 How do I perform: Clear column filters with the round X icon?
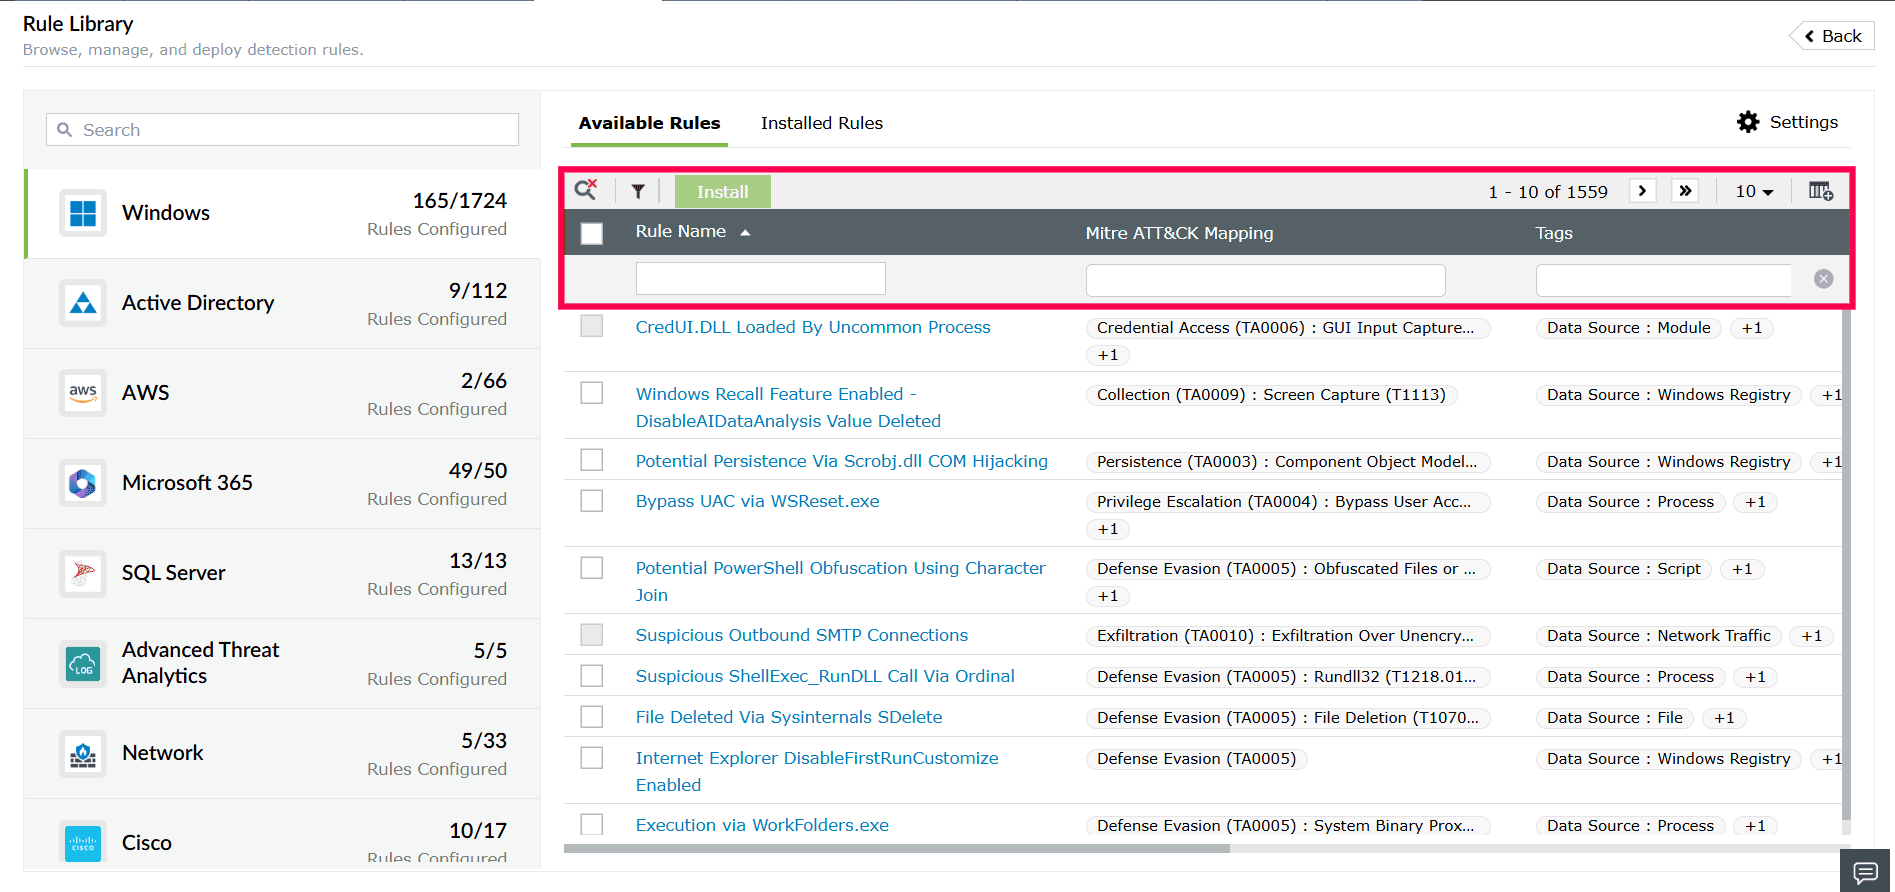1824,279
